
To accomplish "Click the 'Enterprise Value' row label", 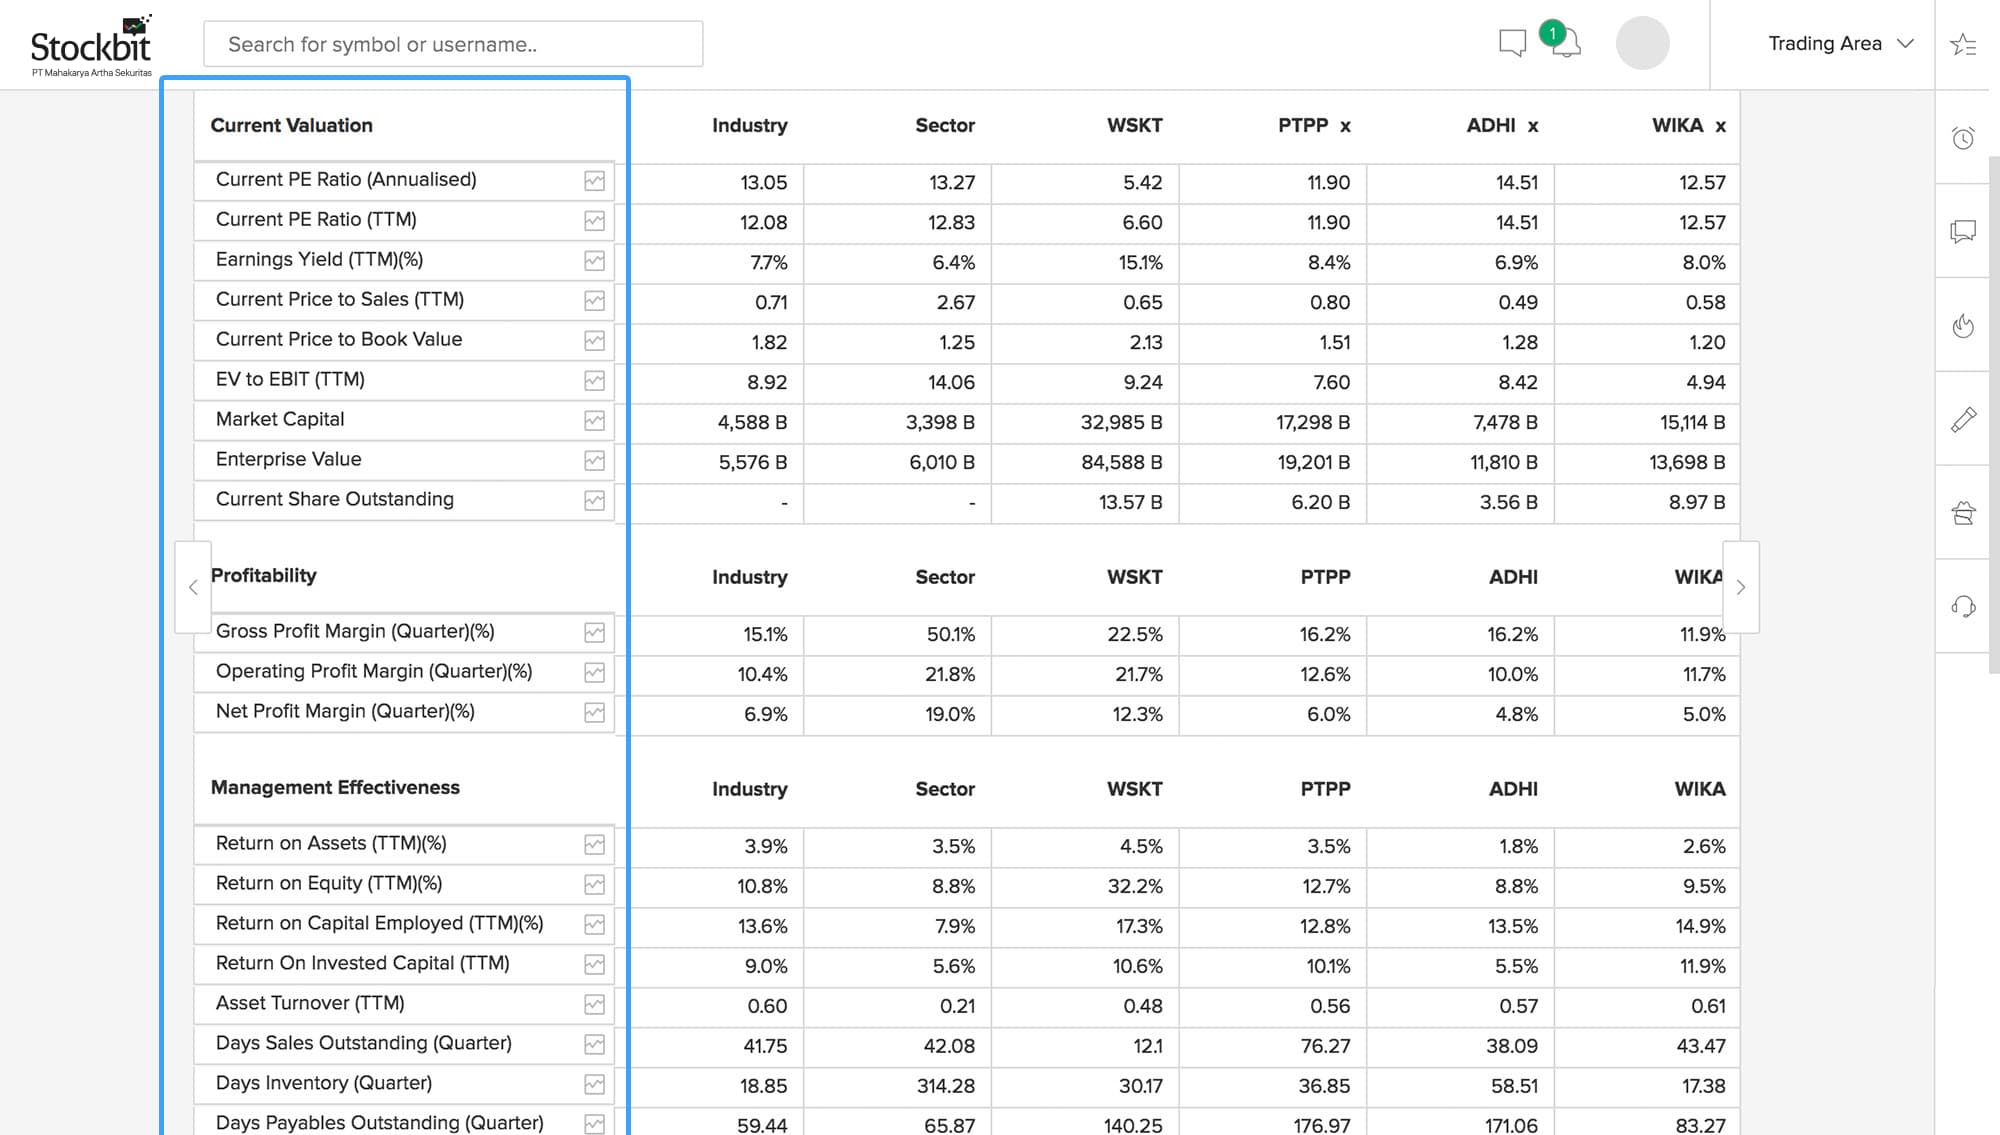I will pos(289,459).
